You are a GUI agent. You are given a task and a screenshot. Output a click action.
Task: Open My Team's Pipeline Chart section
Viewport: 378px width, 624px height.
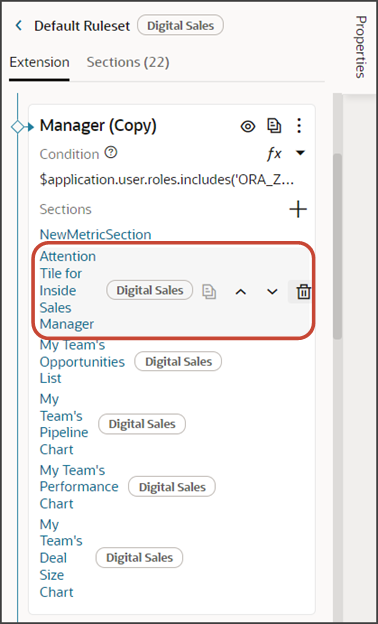click(64, 424)
